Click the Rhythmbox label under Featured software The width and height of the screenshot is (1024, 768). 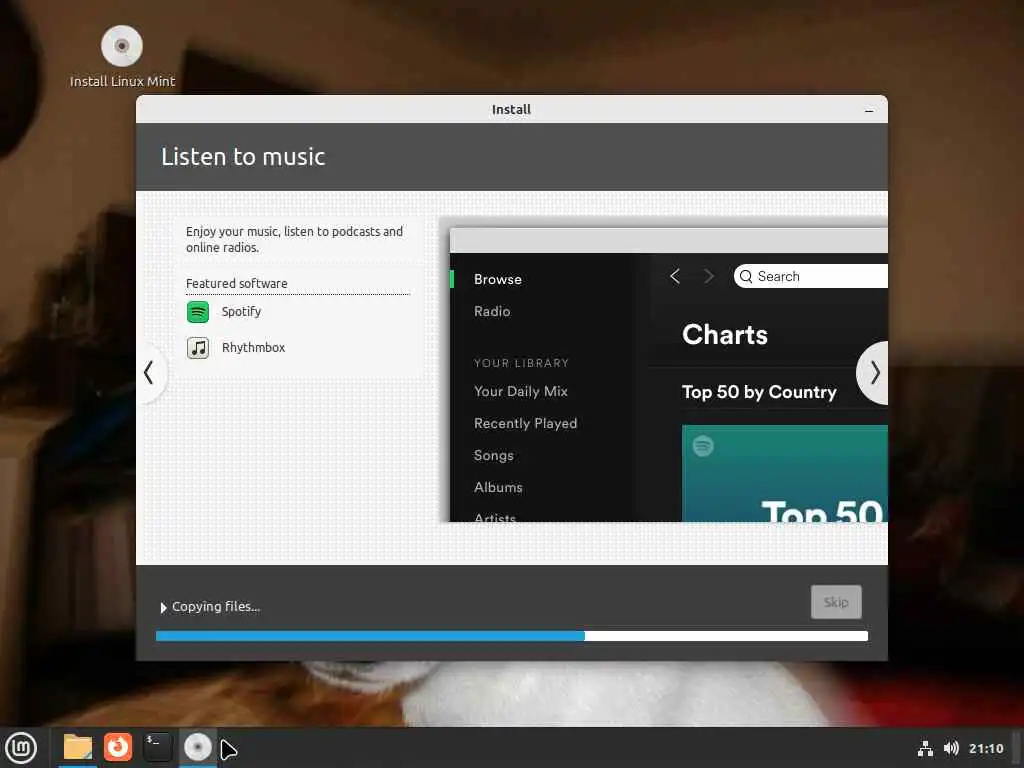(253, 347)
